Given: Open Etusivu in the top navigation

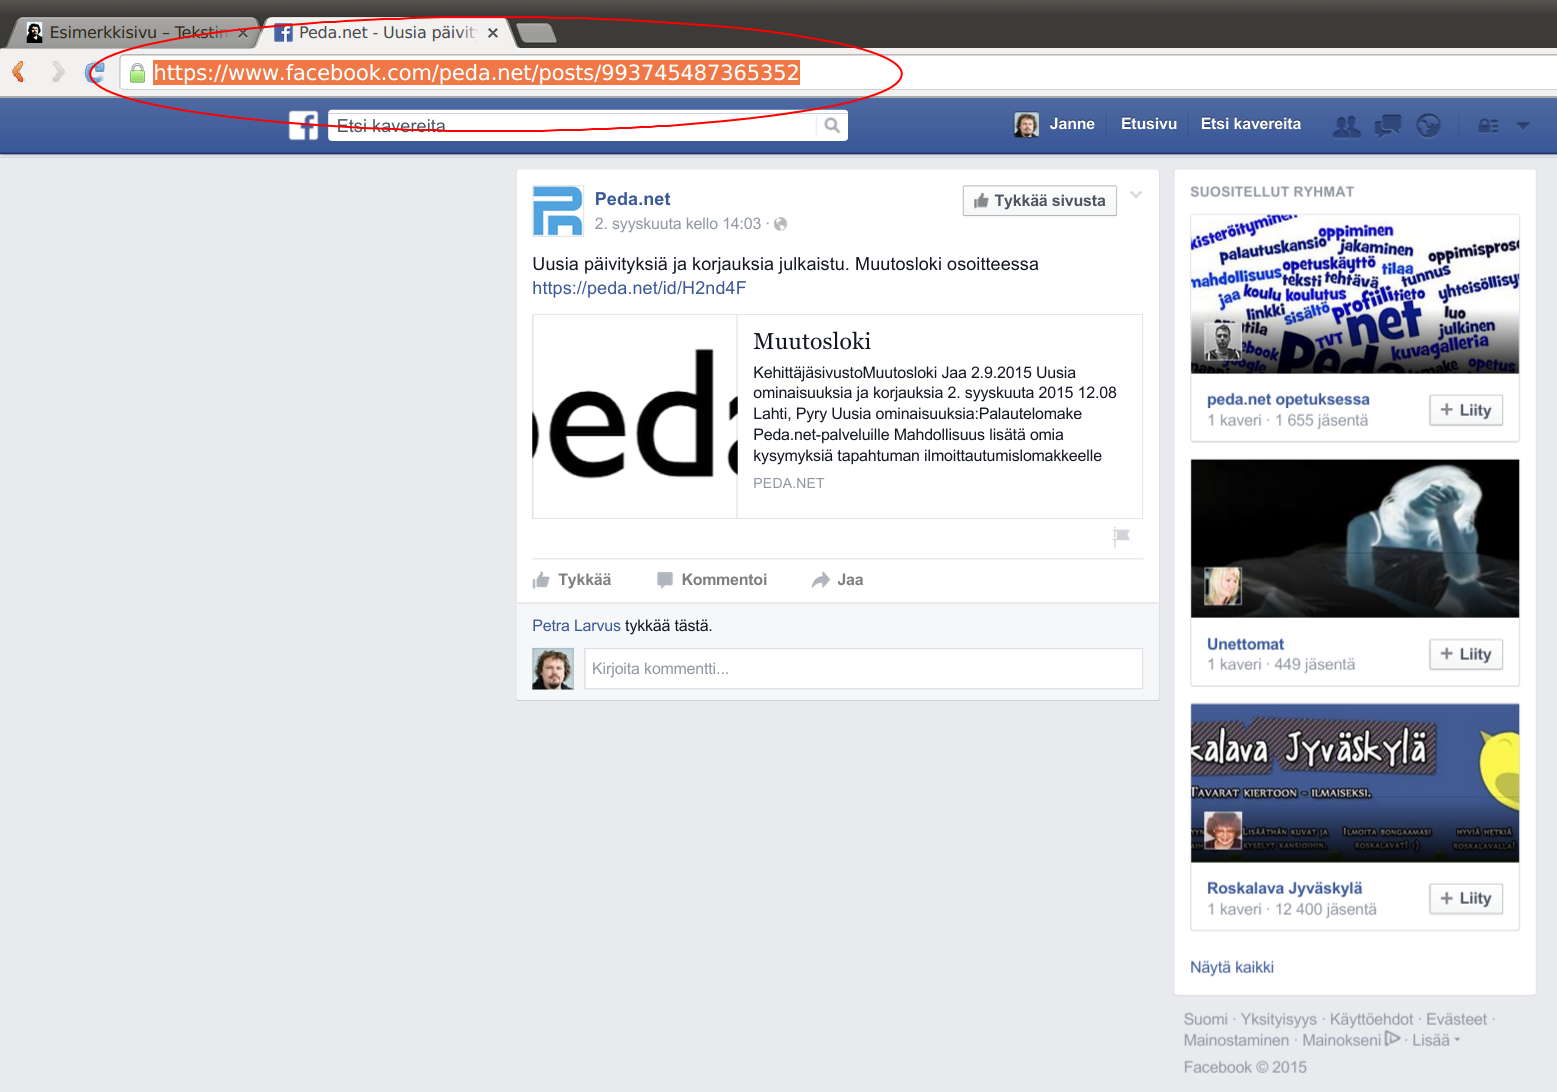Looking at the screenshot, I should (x=1148, y=124).
